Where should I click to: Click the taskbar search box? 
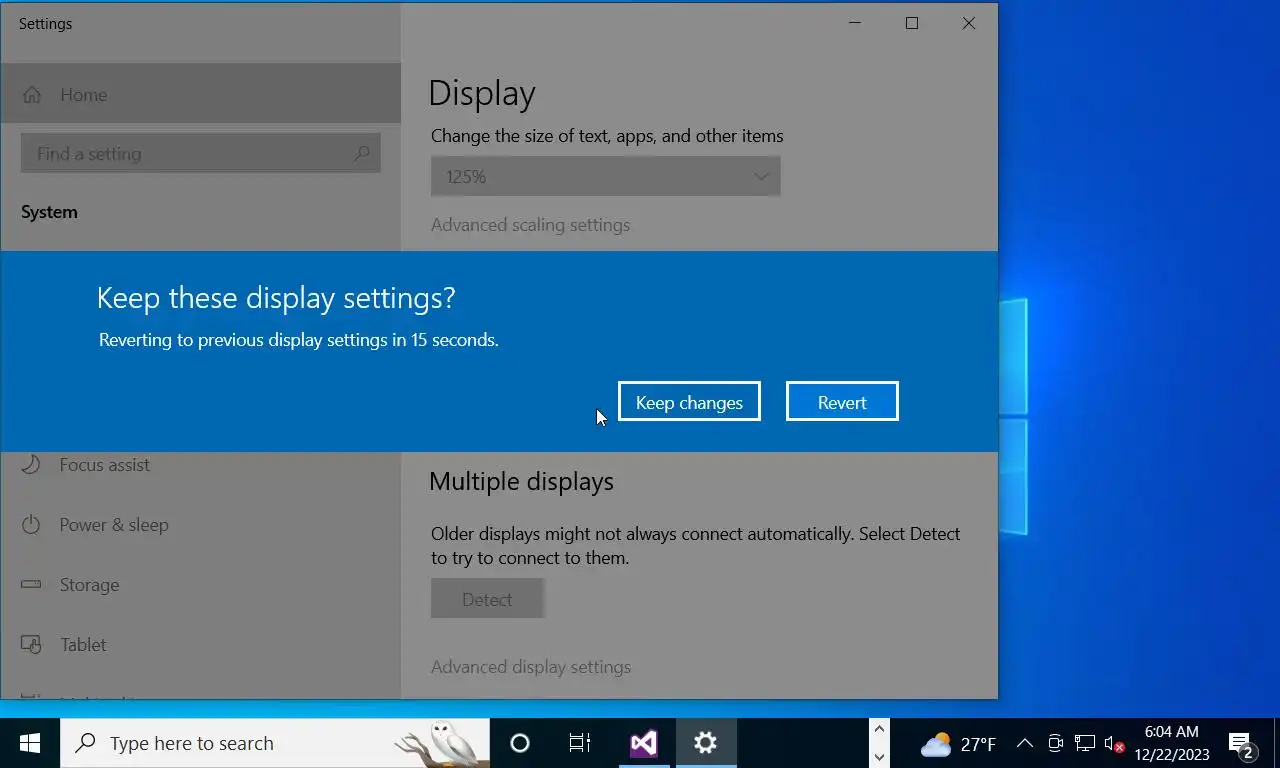click(275, 743)
